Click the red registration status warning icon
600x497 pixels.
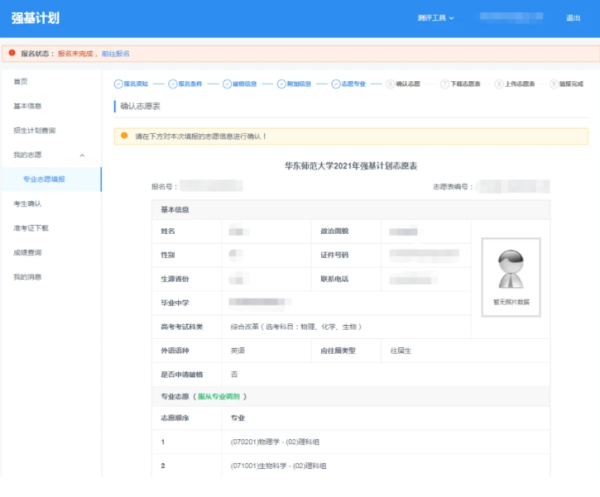[x=12, y=53]
